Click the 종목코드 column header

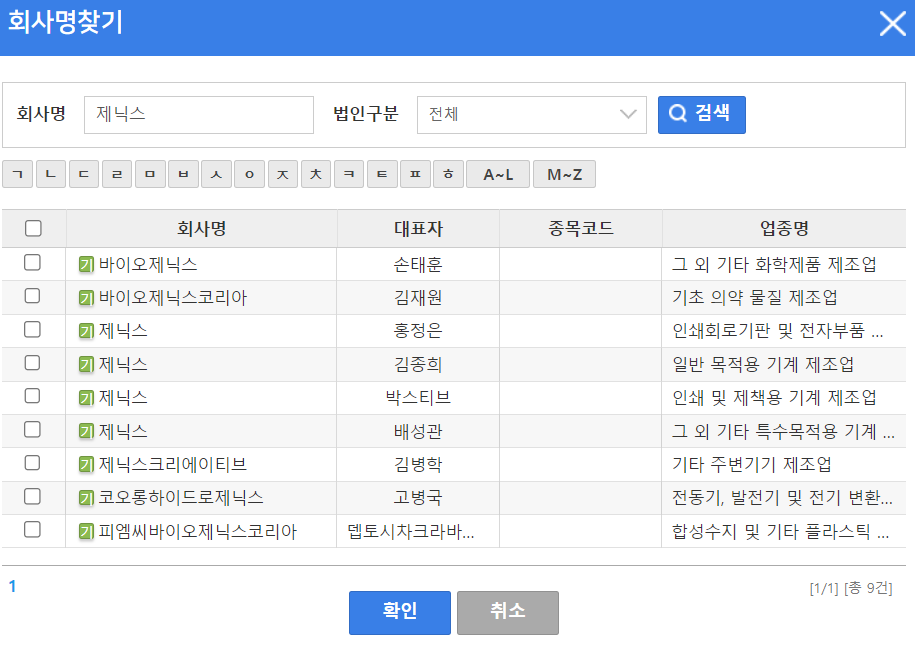pyautogui.click(x=581, y=228)
